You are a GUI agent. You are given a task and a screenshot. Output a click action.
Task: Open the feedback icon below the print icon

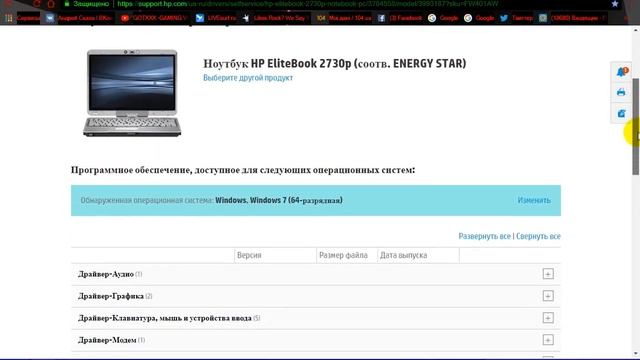[621, 113]
